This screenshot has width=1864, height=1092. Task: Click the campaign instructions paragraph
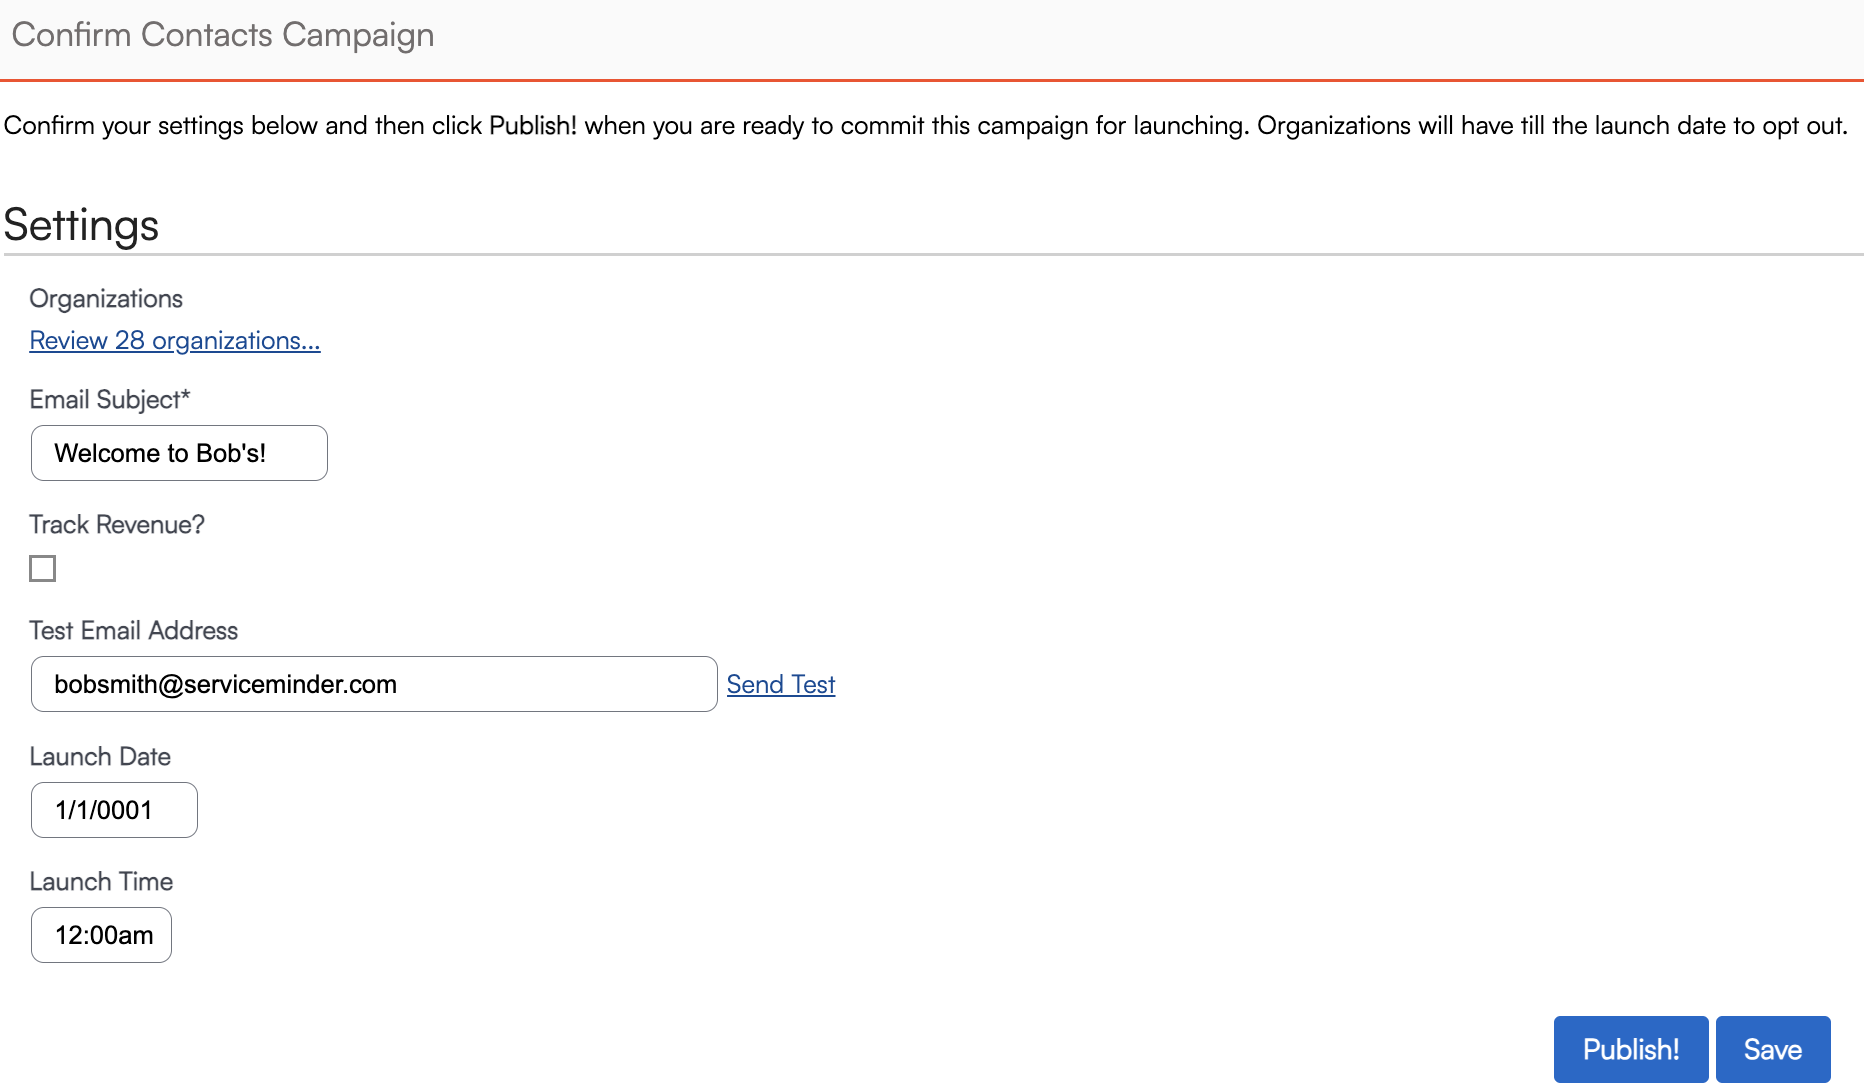coord(925,125)
